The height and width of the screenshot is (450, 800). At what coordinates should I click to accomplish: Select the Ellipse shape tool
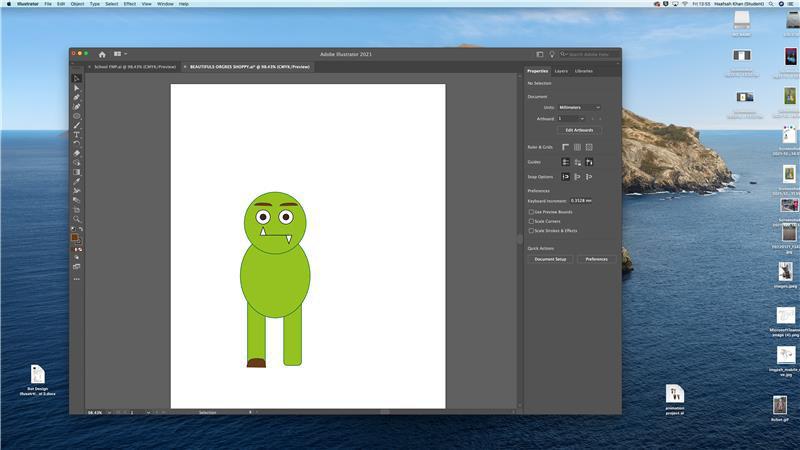(77, 116)
